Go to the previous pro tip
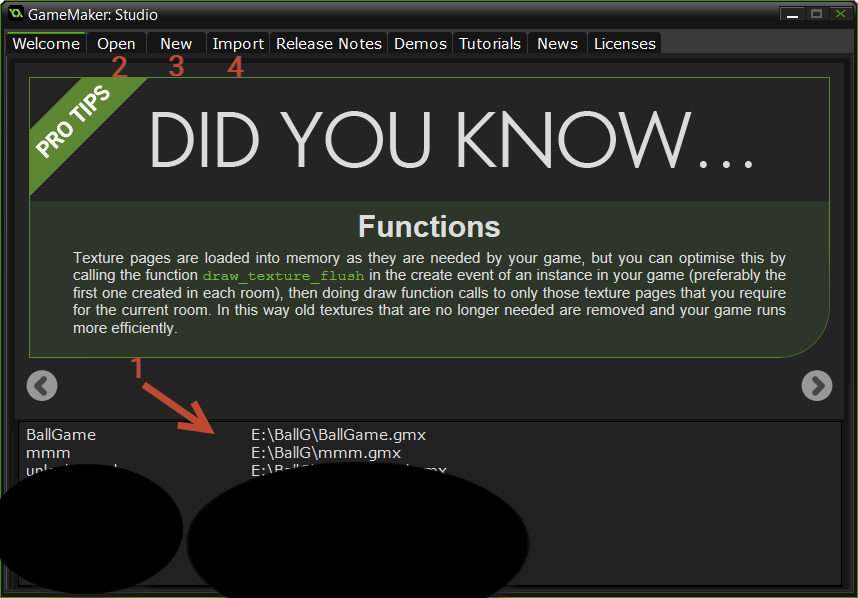858x598 pixels. click(42, 385)
